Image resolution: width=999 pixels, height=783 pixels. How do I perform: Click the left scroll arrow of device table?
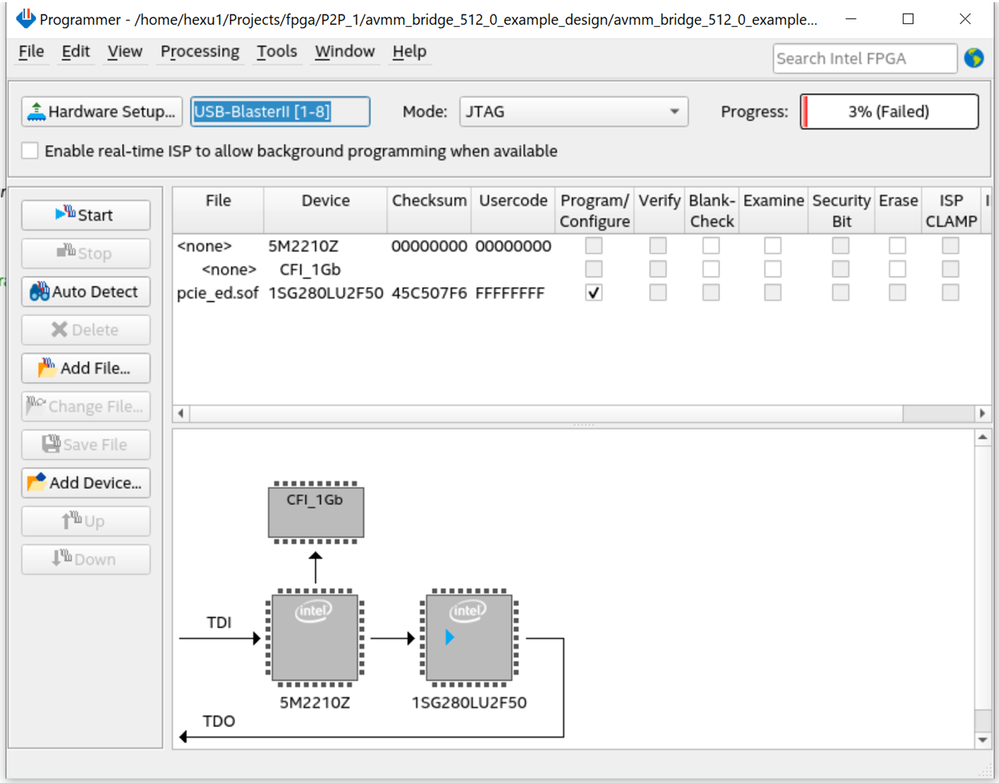(181, 413)
